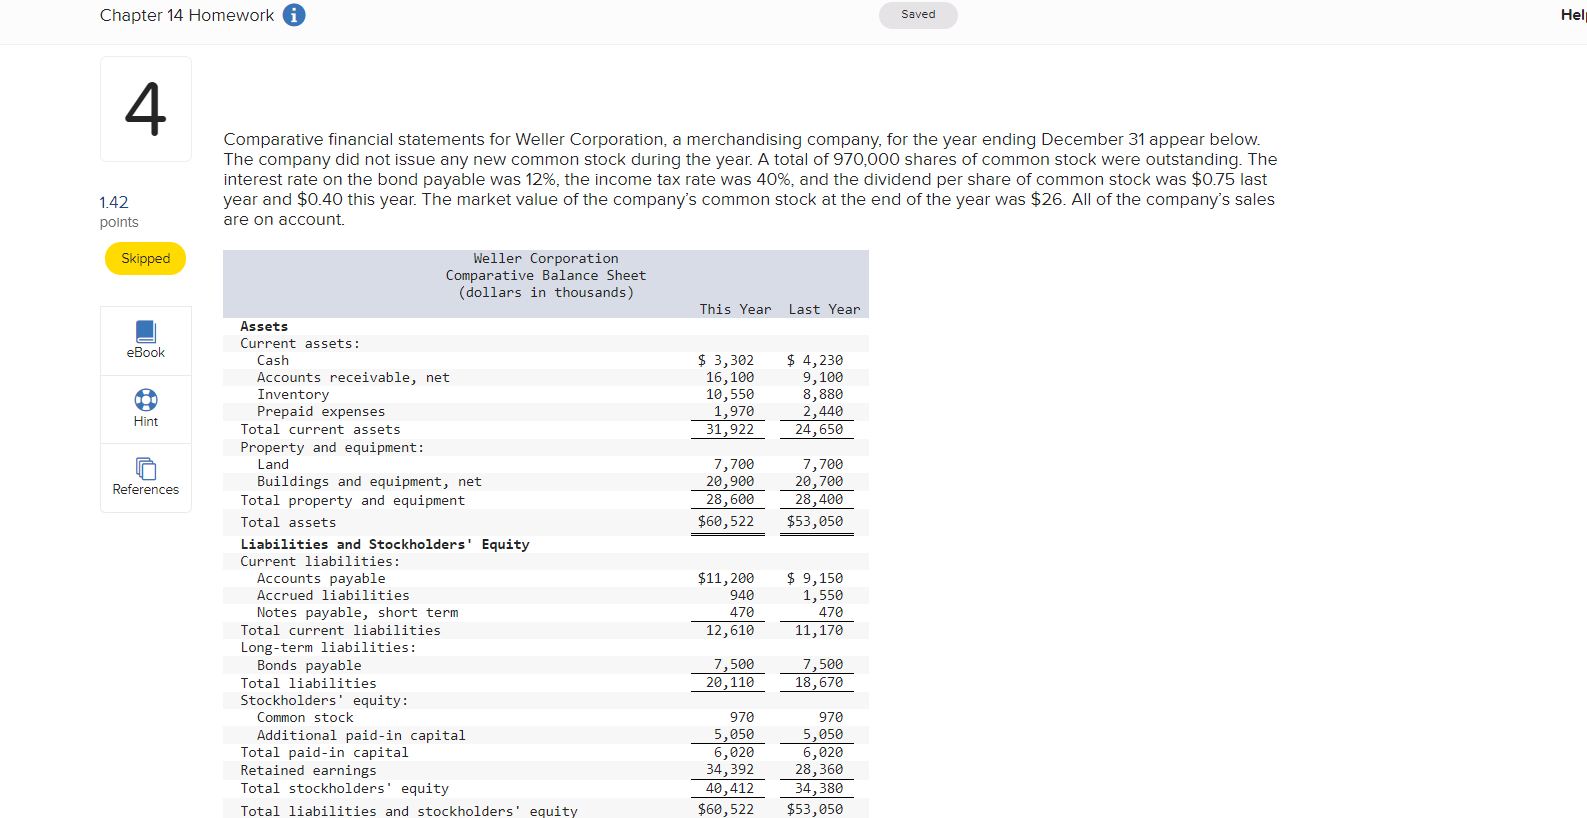Click the Saved status pill

pos(918,15)
